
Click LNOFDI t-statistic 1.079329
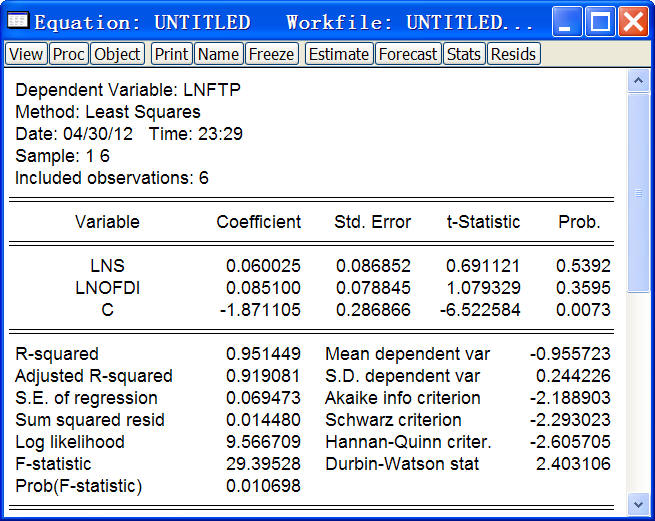[x=483, y=288]
